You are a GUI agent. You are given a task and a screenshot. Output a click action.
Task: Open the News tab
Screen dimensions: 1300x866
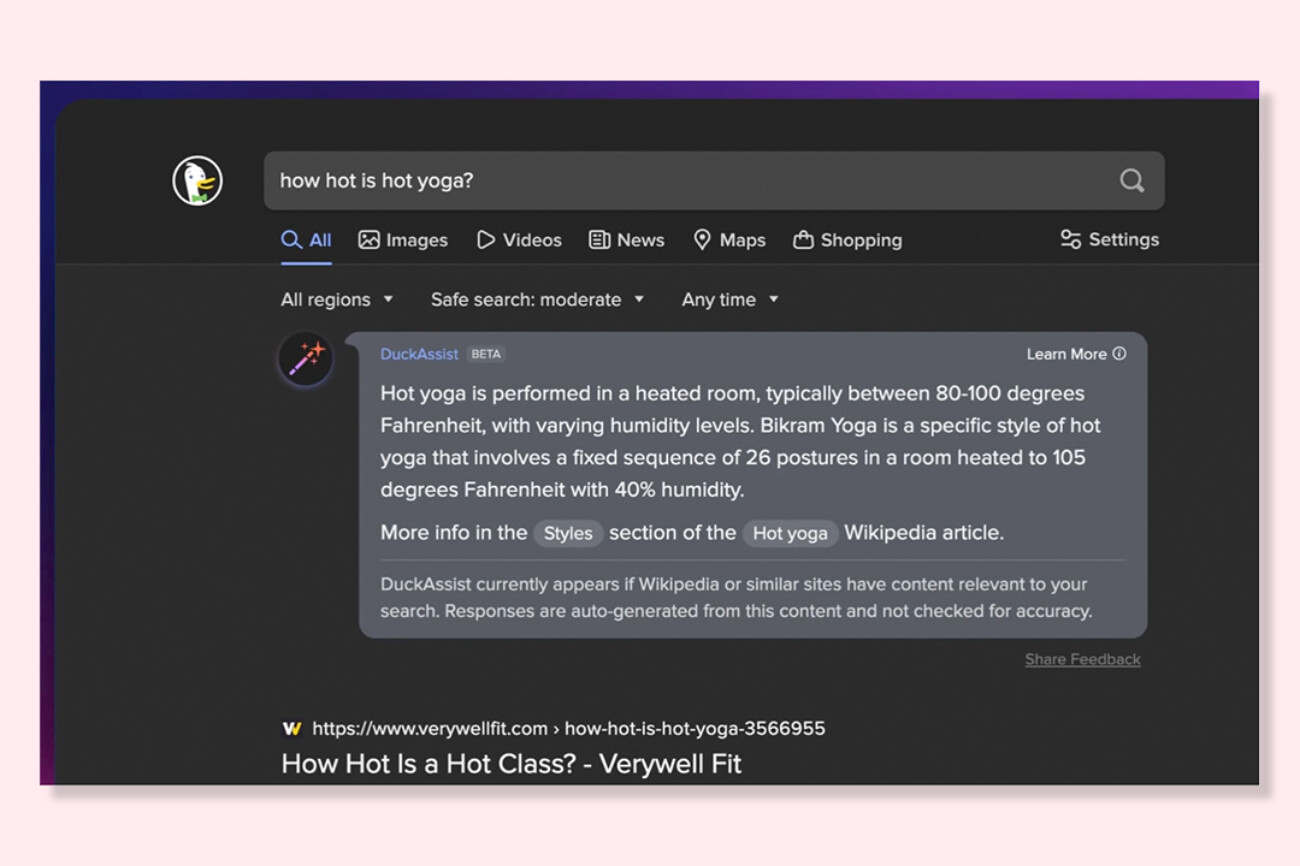(627, 240)
